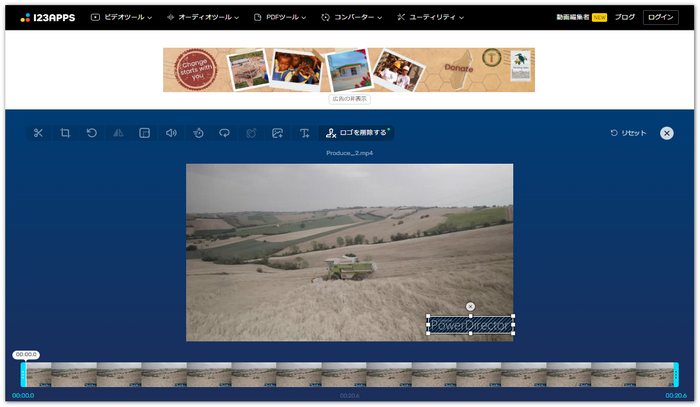Image resolution: width=700 pixels, height=407 pixels.
Task: Open the speed change tool
Action: (x=198, y=133)
